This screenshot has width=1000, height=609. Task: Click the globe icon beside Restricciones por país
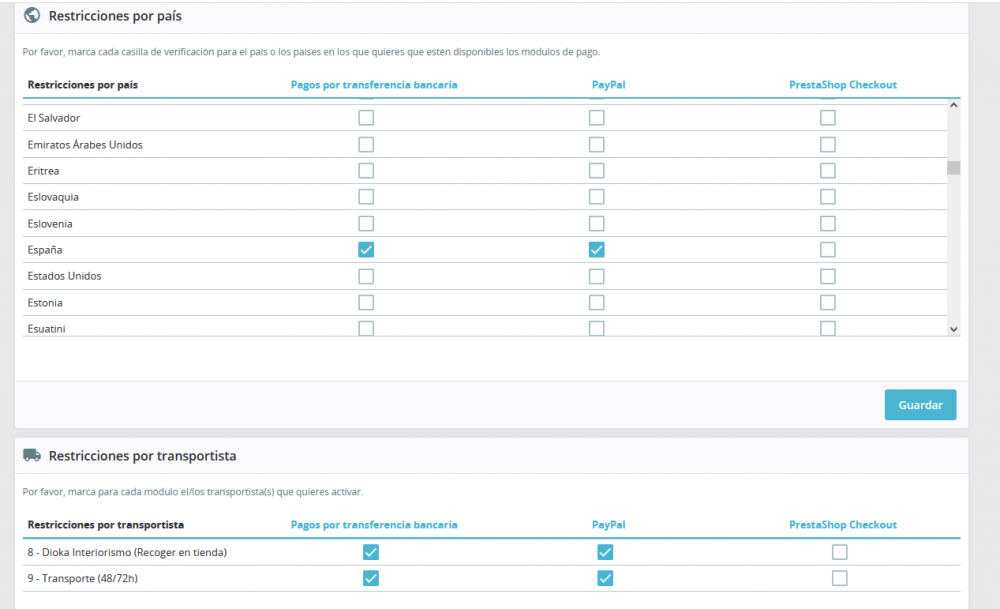[32, 15]
